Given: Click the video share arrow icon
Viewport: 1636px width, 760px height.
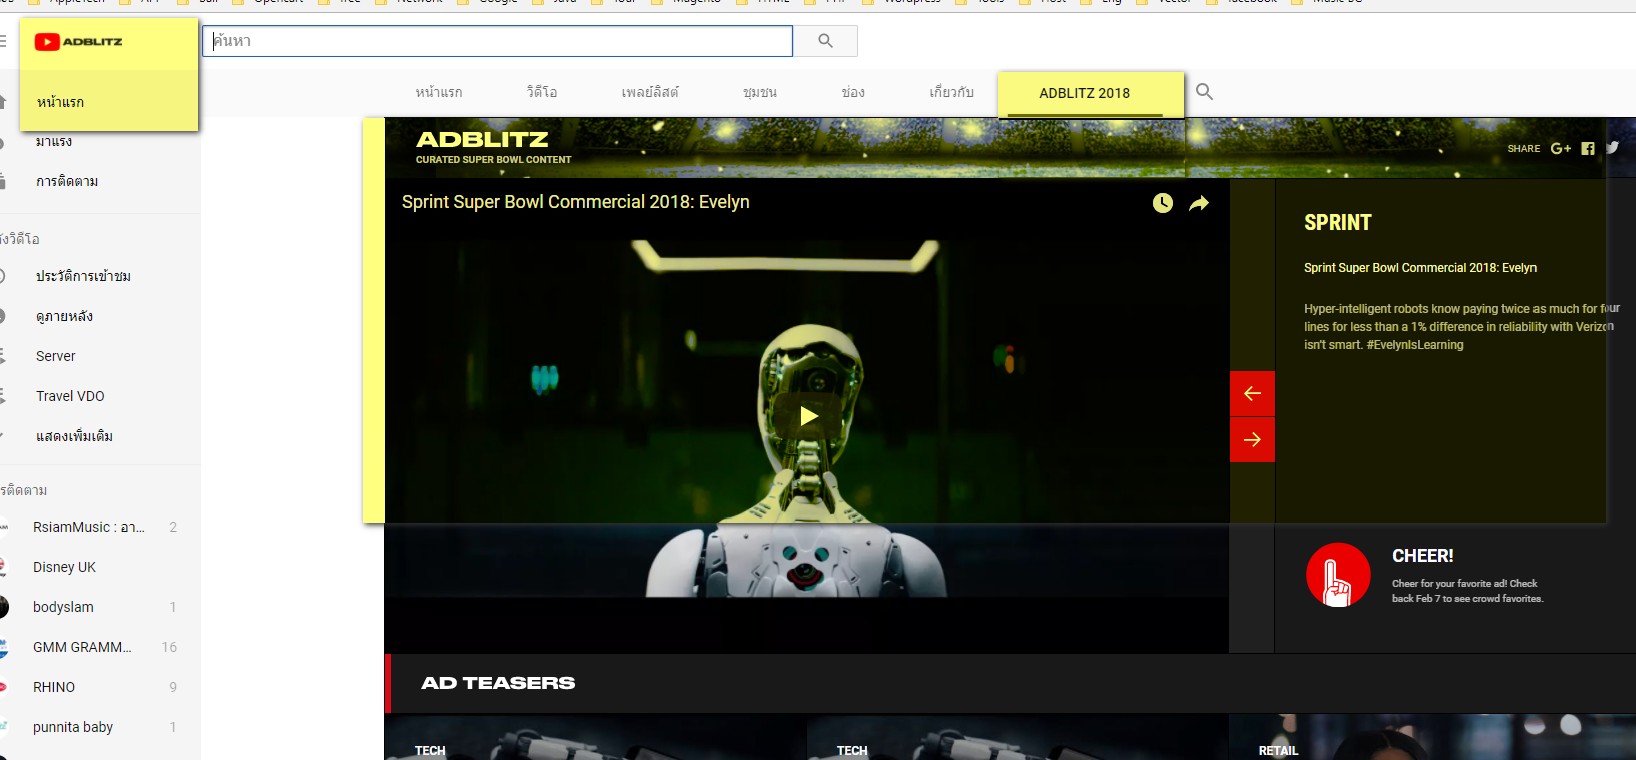Looking at the screenshot, I should coord(1199,203).
